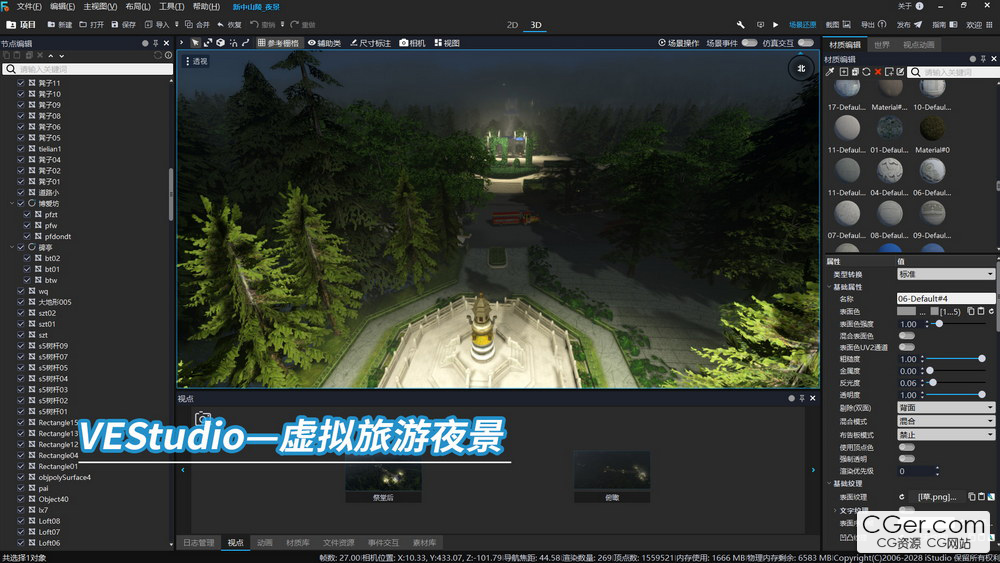Open the wrench settings icon
This screenshot has height=563, width=1000.
[x=740, y=25]
